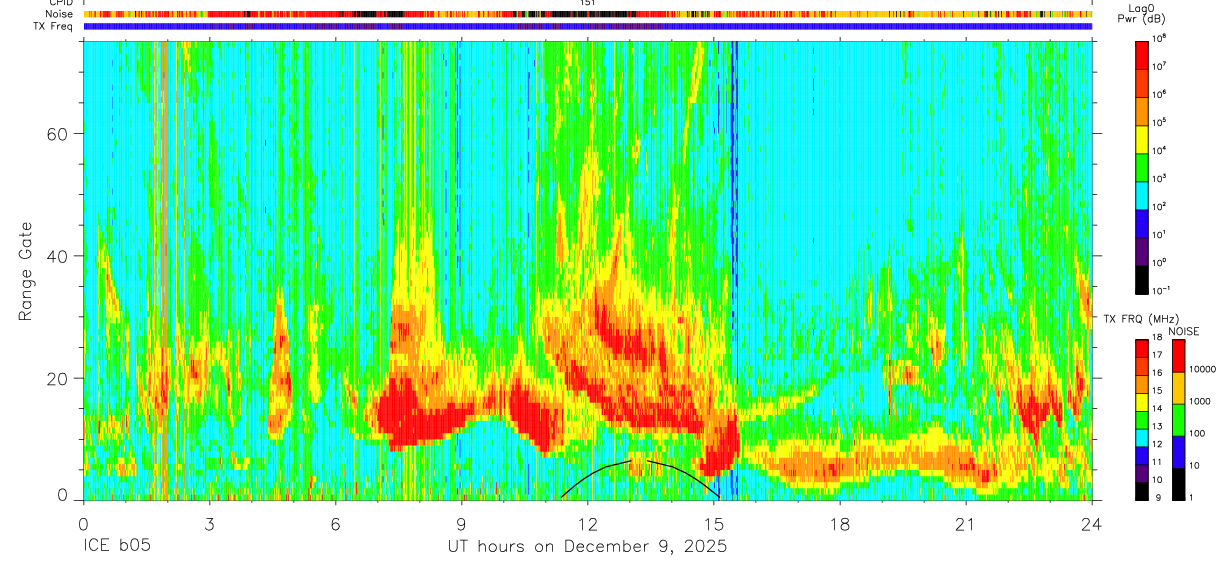
Task: Click the 'ICE b05' radar label
Action: click(116, 547)
